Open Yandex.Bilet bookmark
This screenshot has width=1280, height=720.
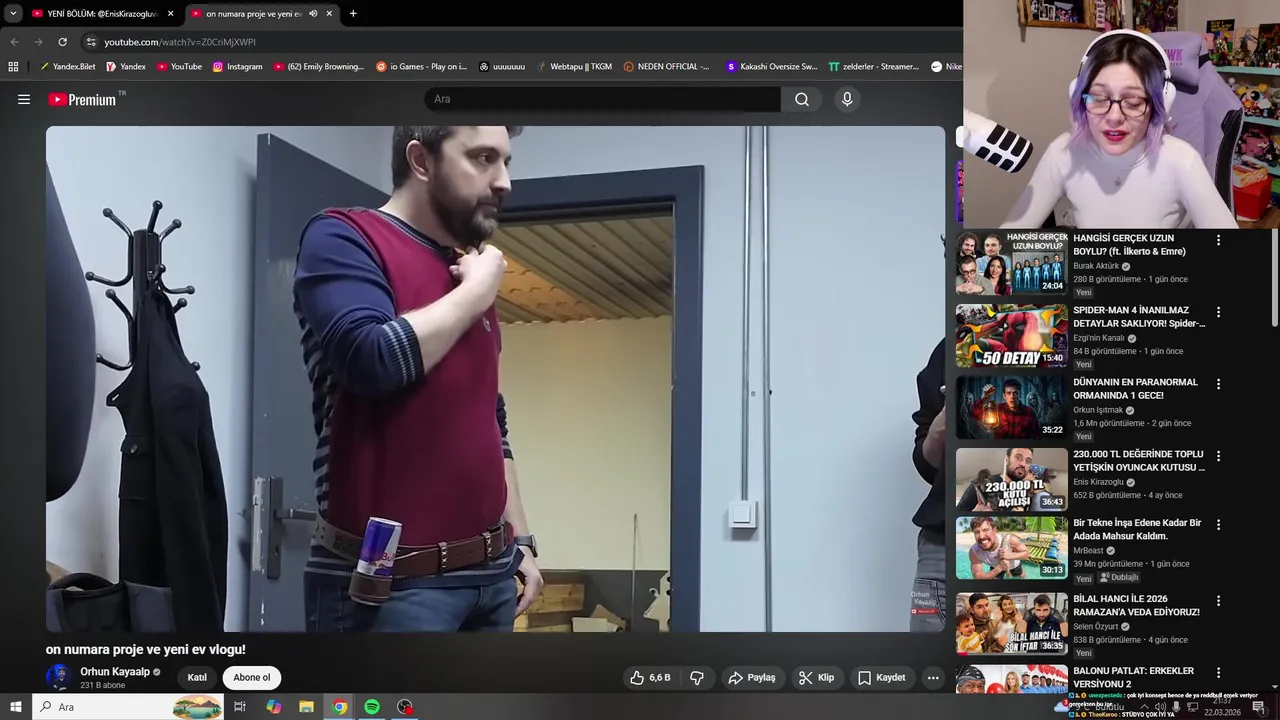point(68,67)
